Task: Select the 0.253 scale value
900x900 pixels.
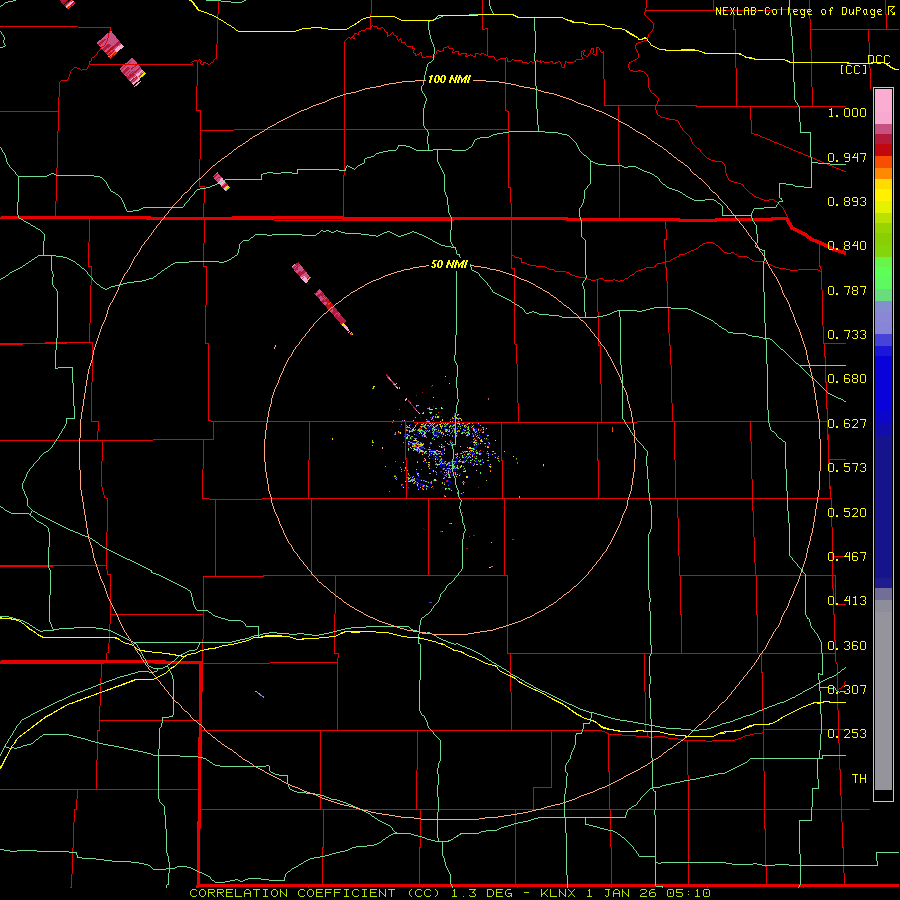Action: point(847,734)
